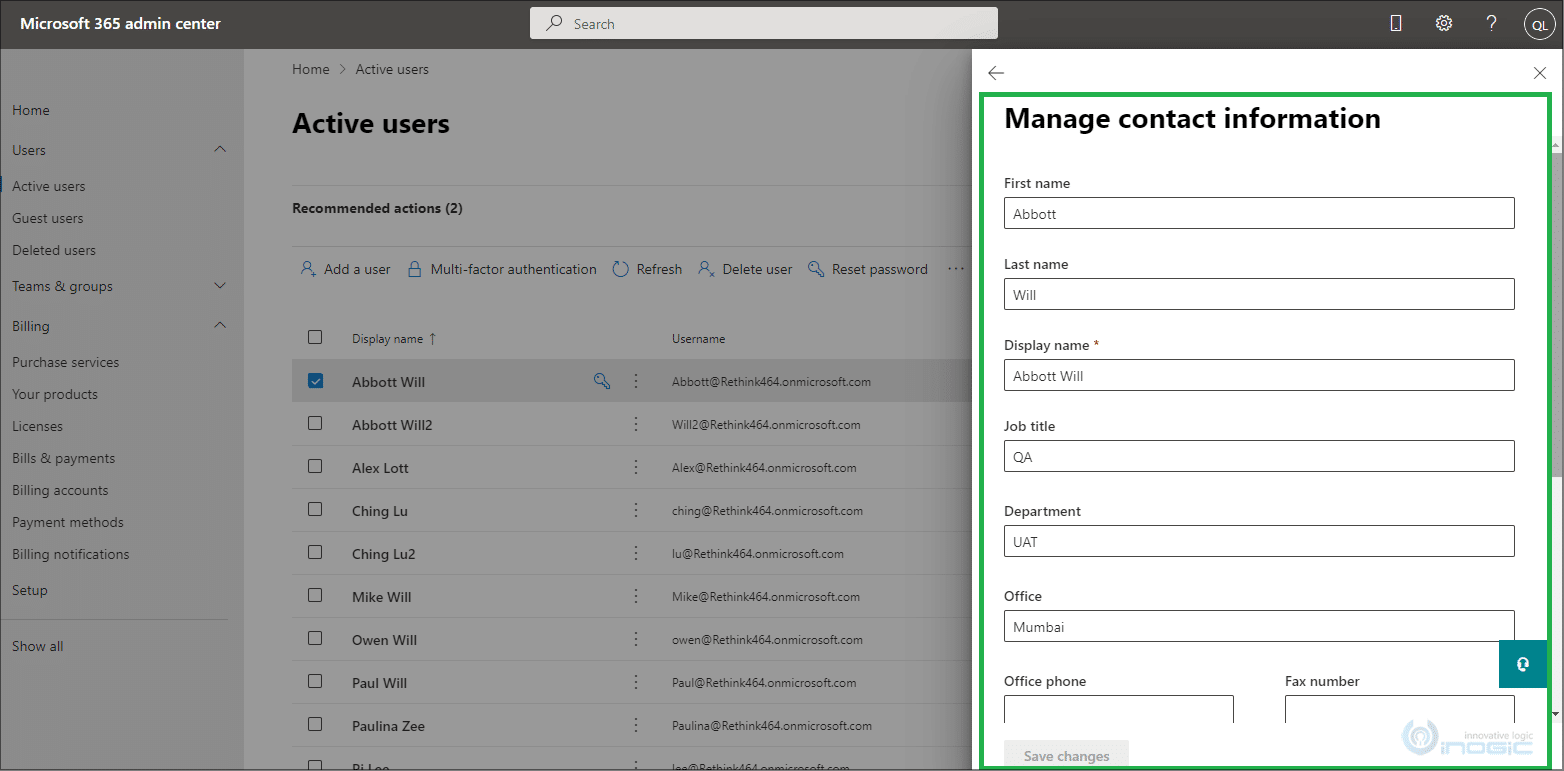The height and width of the screenshot is (771, 1564).
Task: Check the Owen Will row checkbox
Action: click(x=315, y=638)
